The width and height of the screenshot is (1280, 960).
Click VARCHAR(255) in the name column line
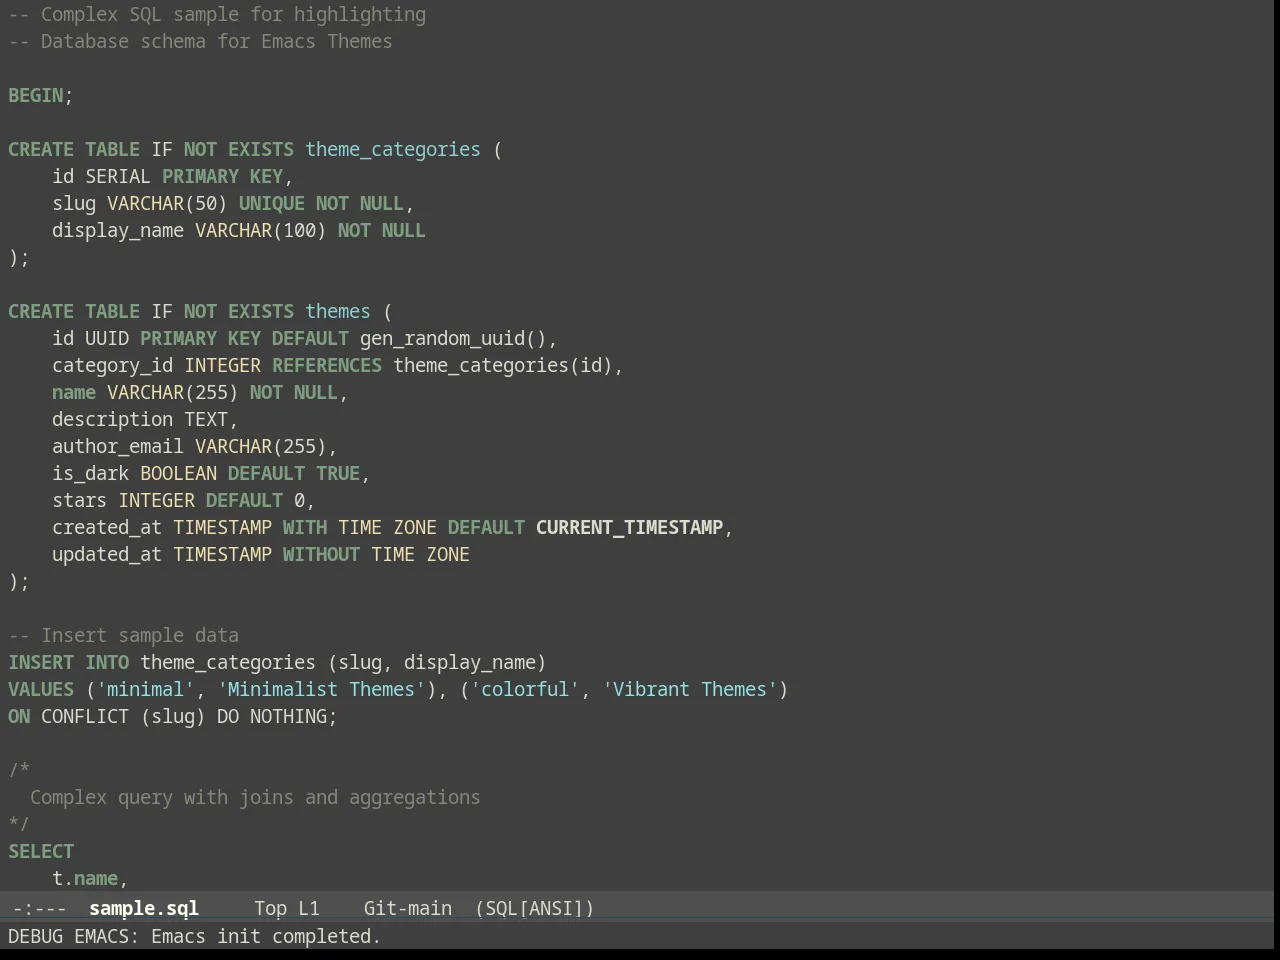(x=173, y=392)
